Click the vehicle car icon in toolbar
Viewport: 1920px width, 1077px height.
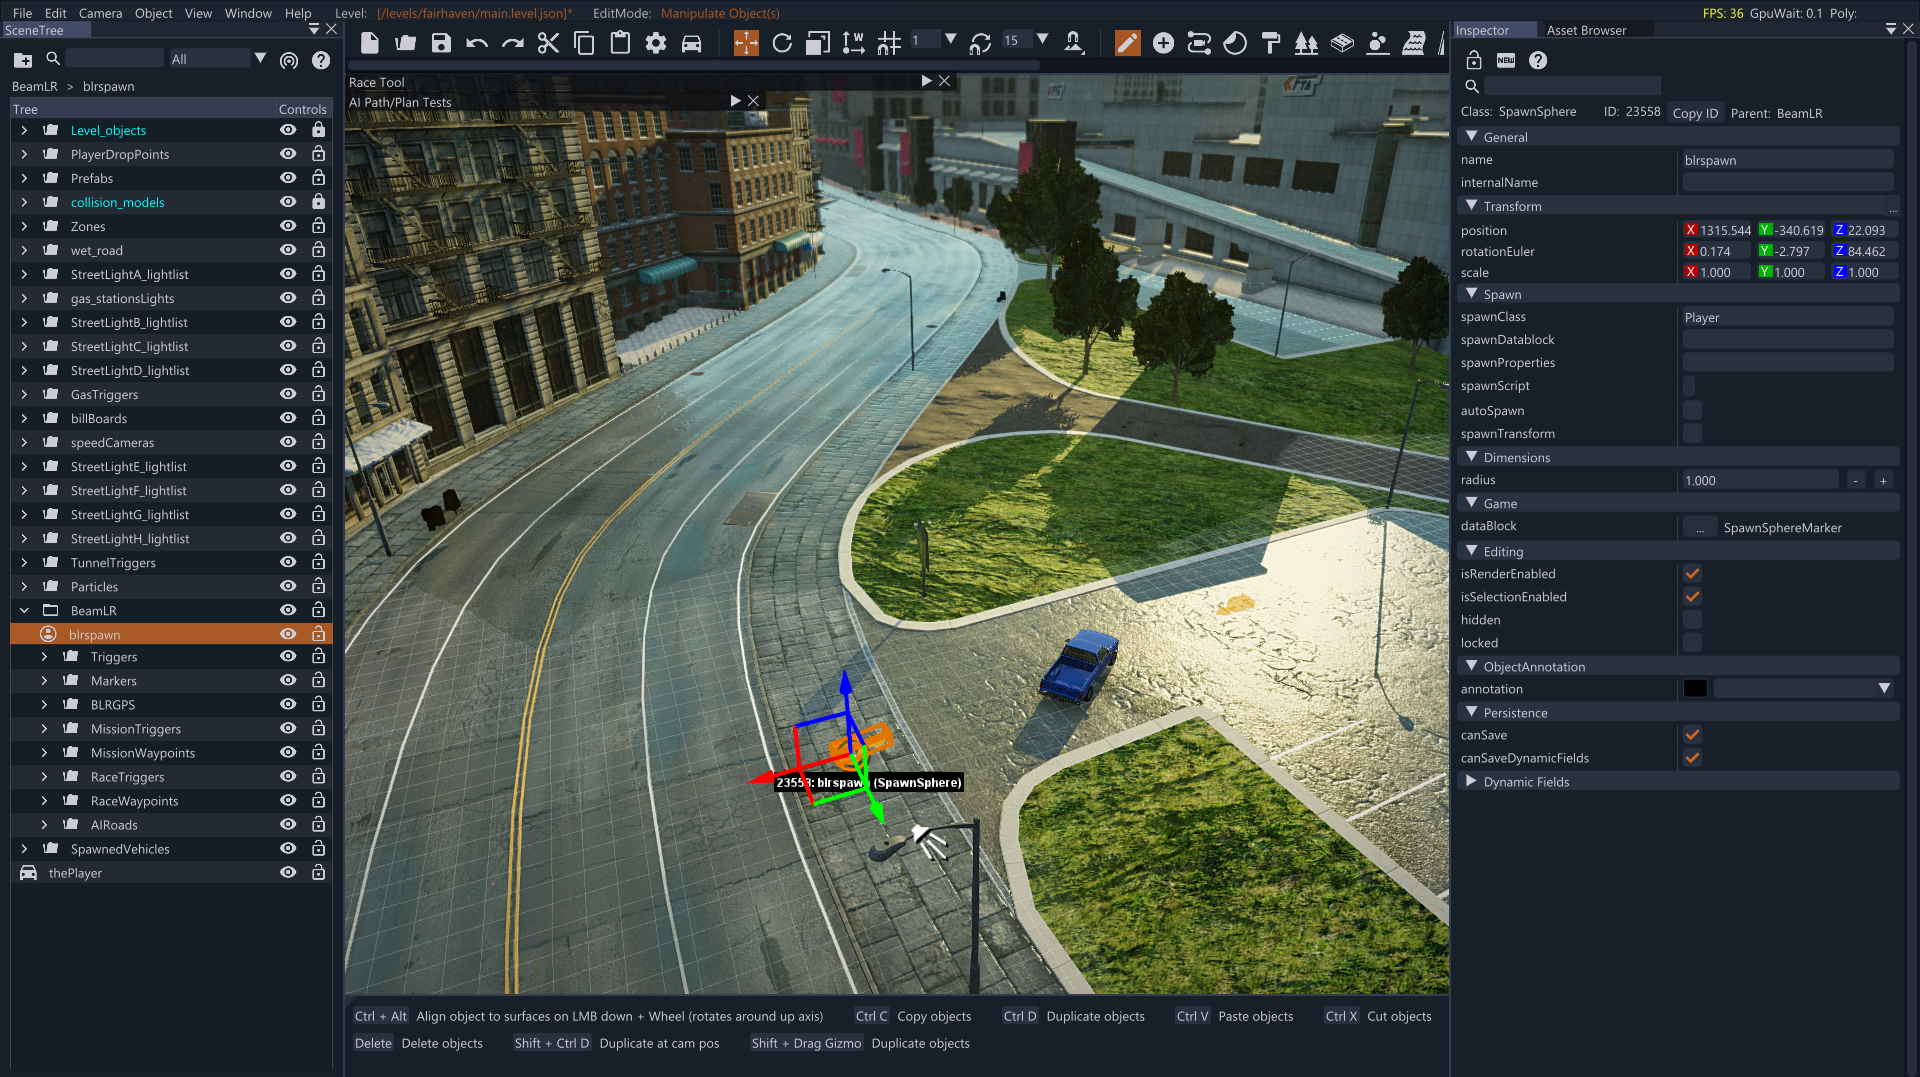[691, 43]
